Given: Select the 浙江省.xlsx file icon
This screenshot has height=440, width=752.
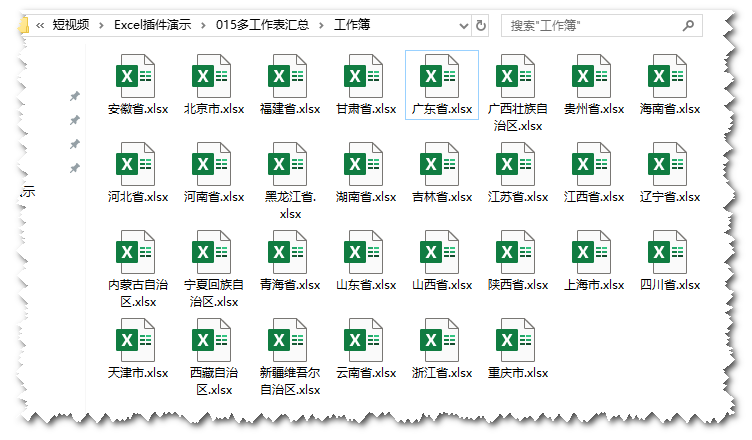Looking at the screenshot, I should [439, 340].
